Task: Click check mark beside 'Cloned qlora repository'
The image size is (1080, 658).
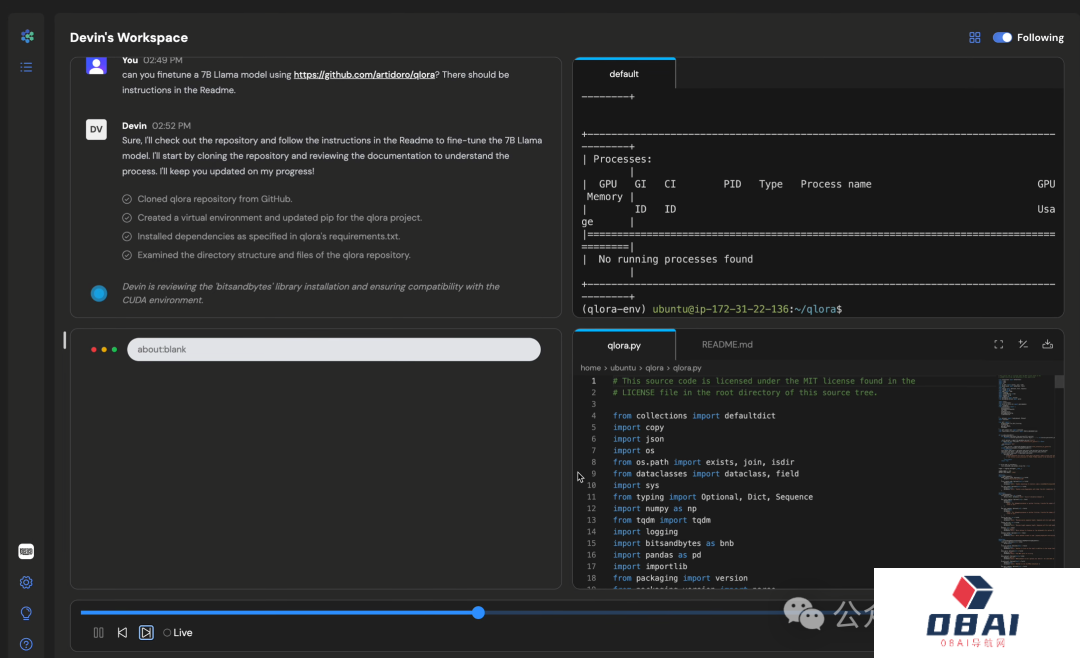Action: tap(127, 199)
